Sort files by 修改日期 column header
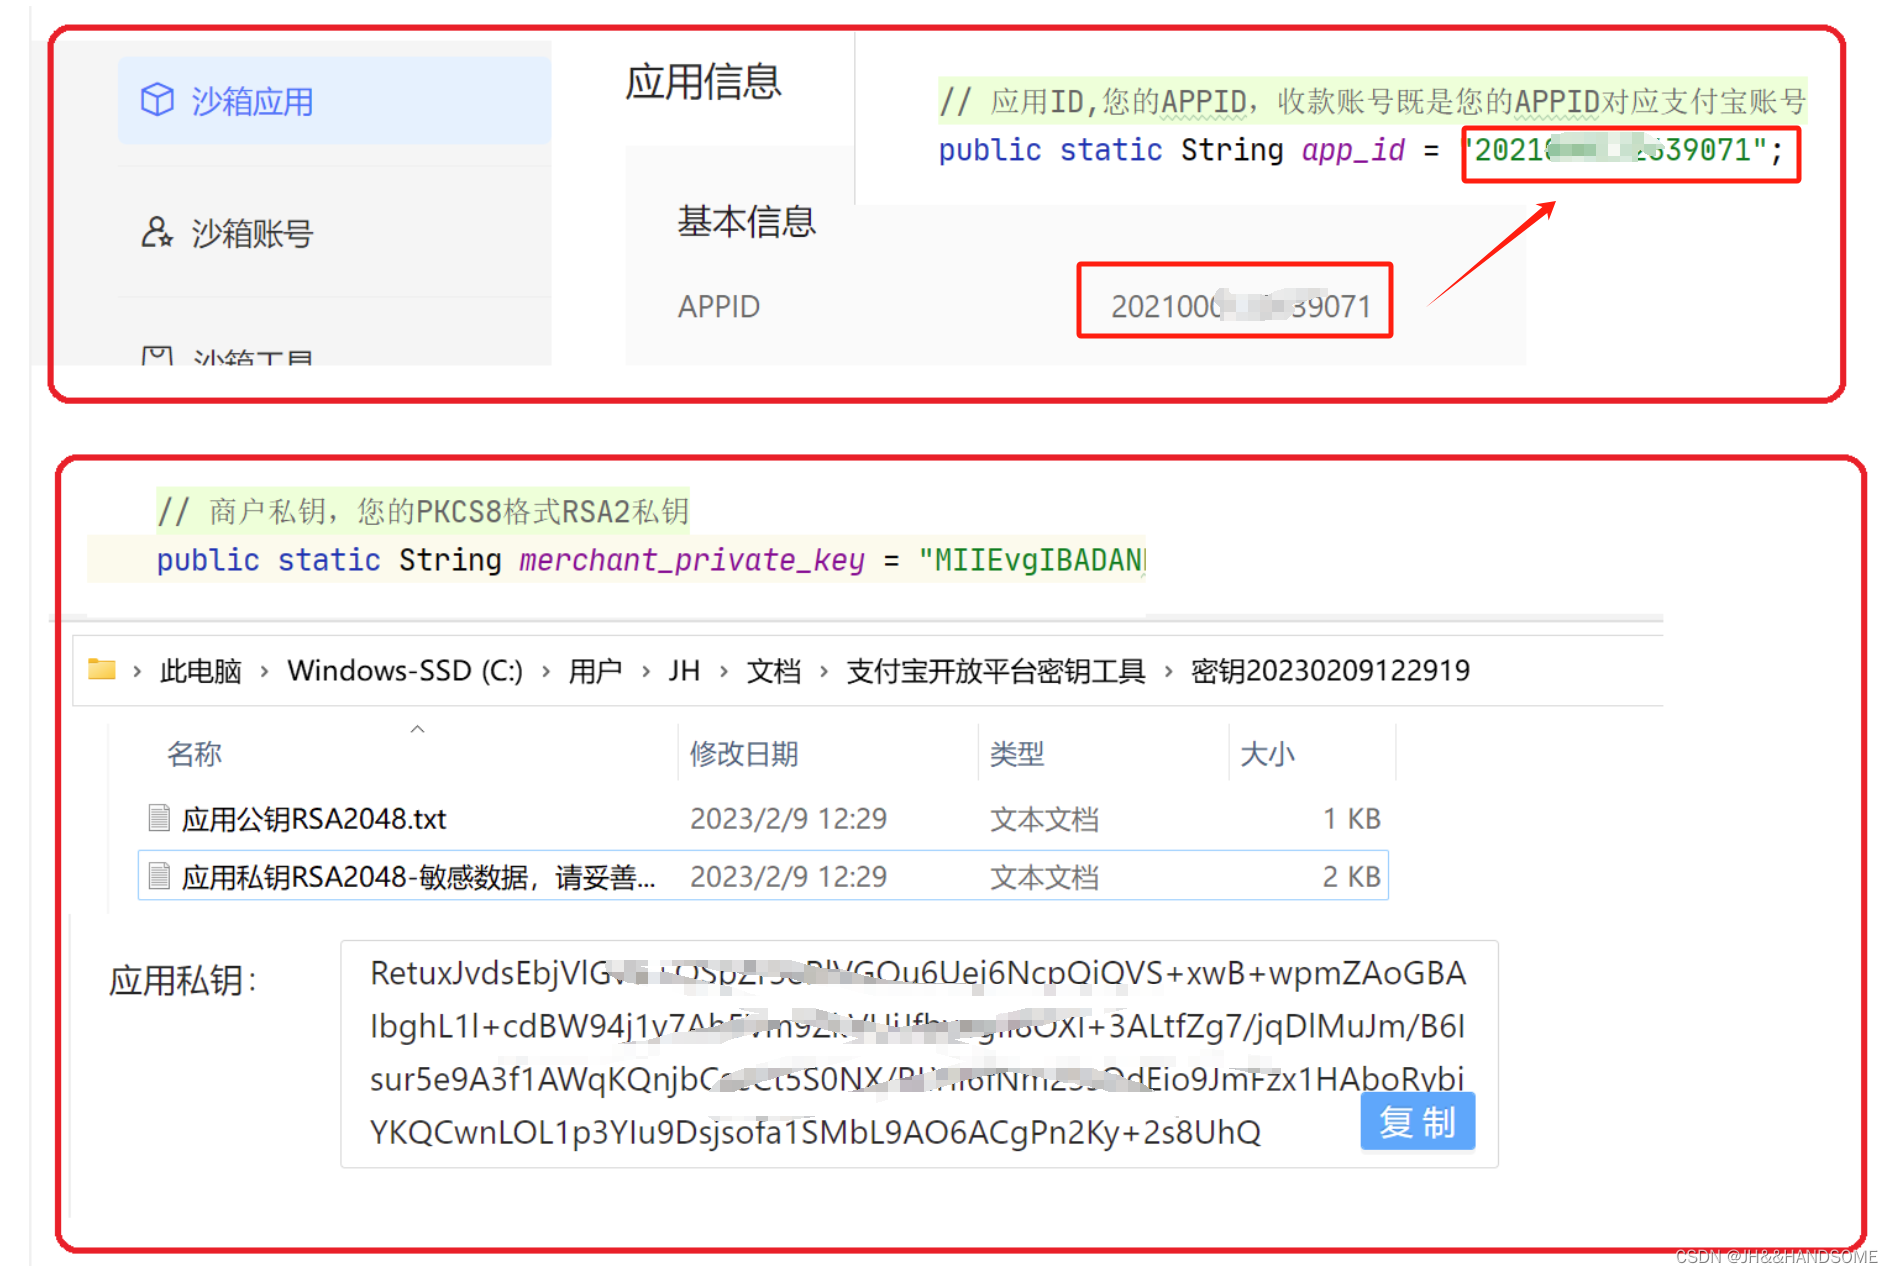 tap(744, 753)
